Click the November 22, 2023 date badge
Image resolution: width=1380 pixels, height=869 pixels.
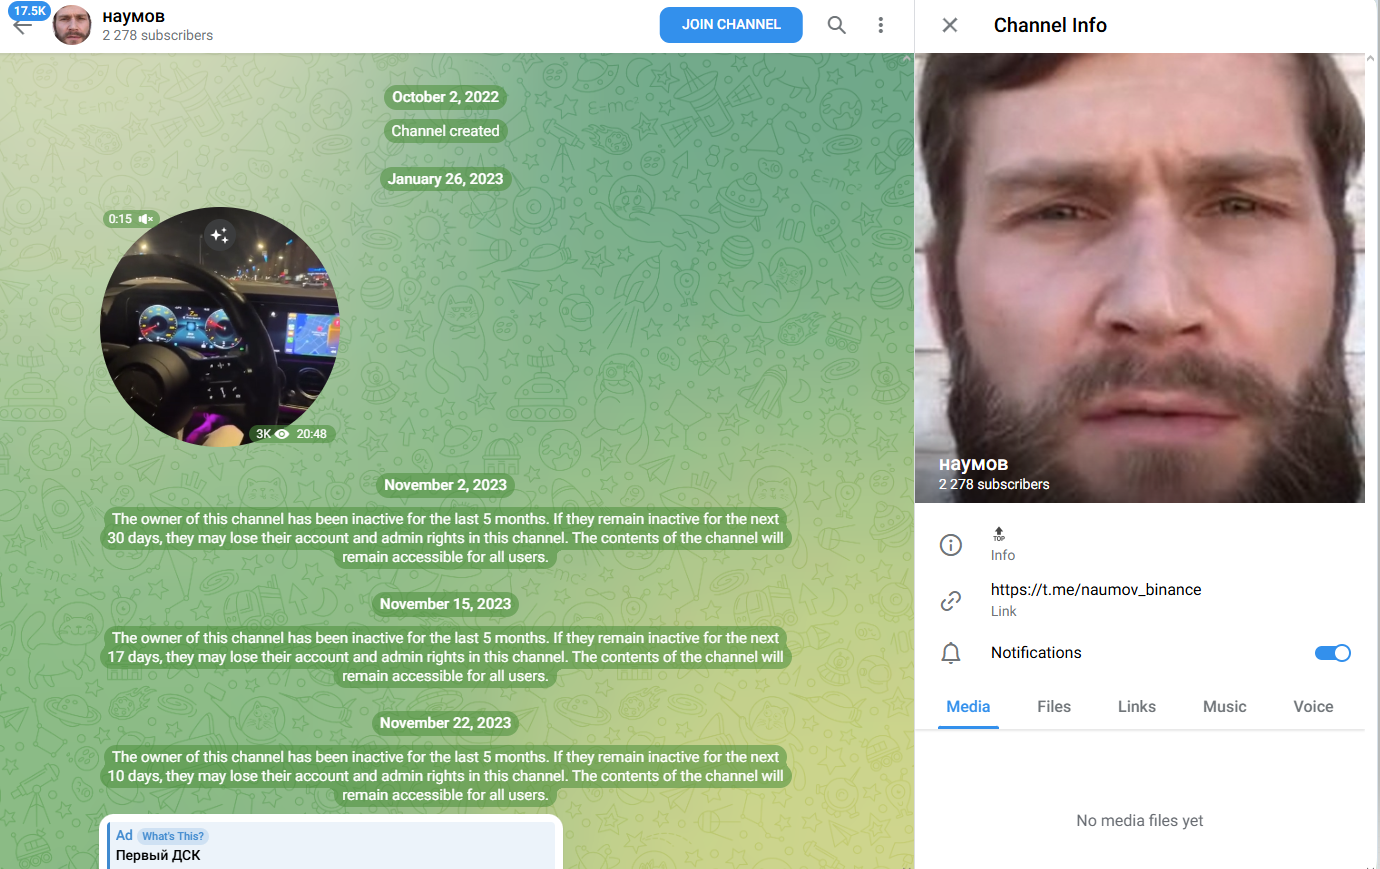(x=445, y=723)
